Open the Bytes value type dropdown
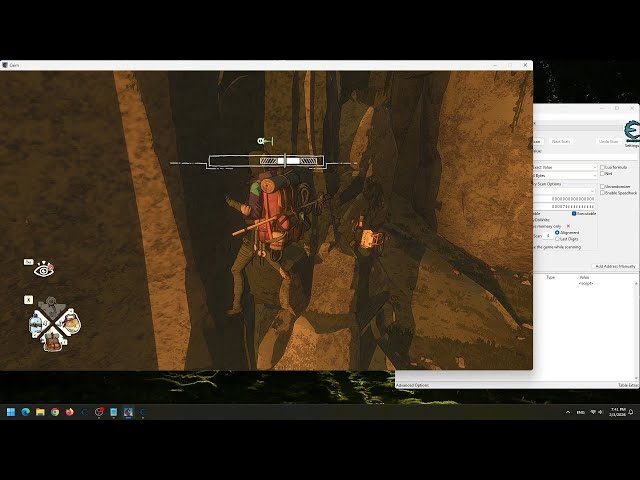 (x=565, y=176)
